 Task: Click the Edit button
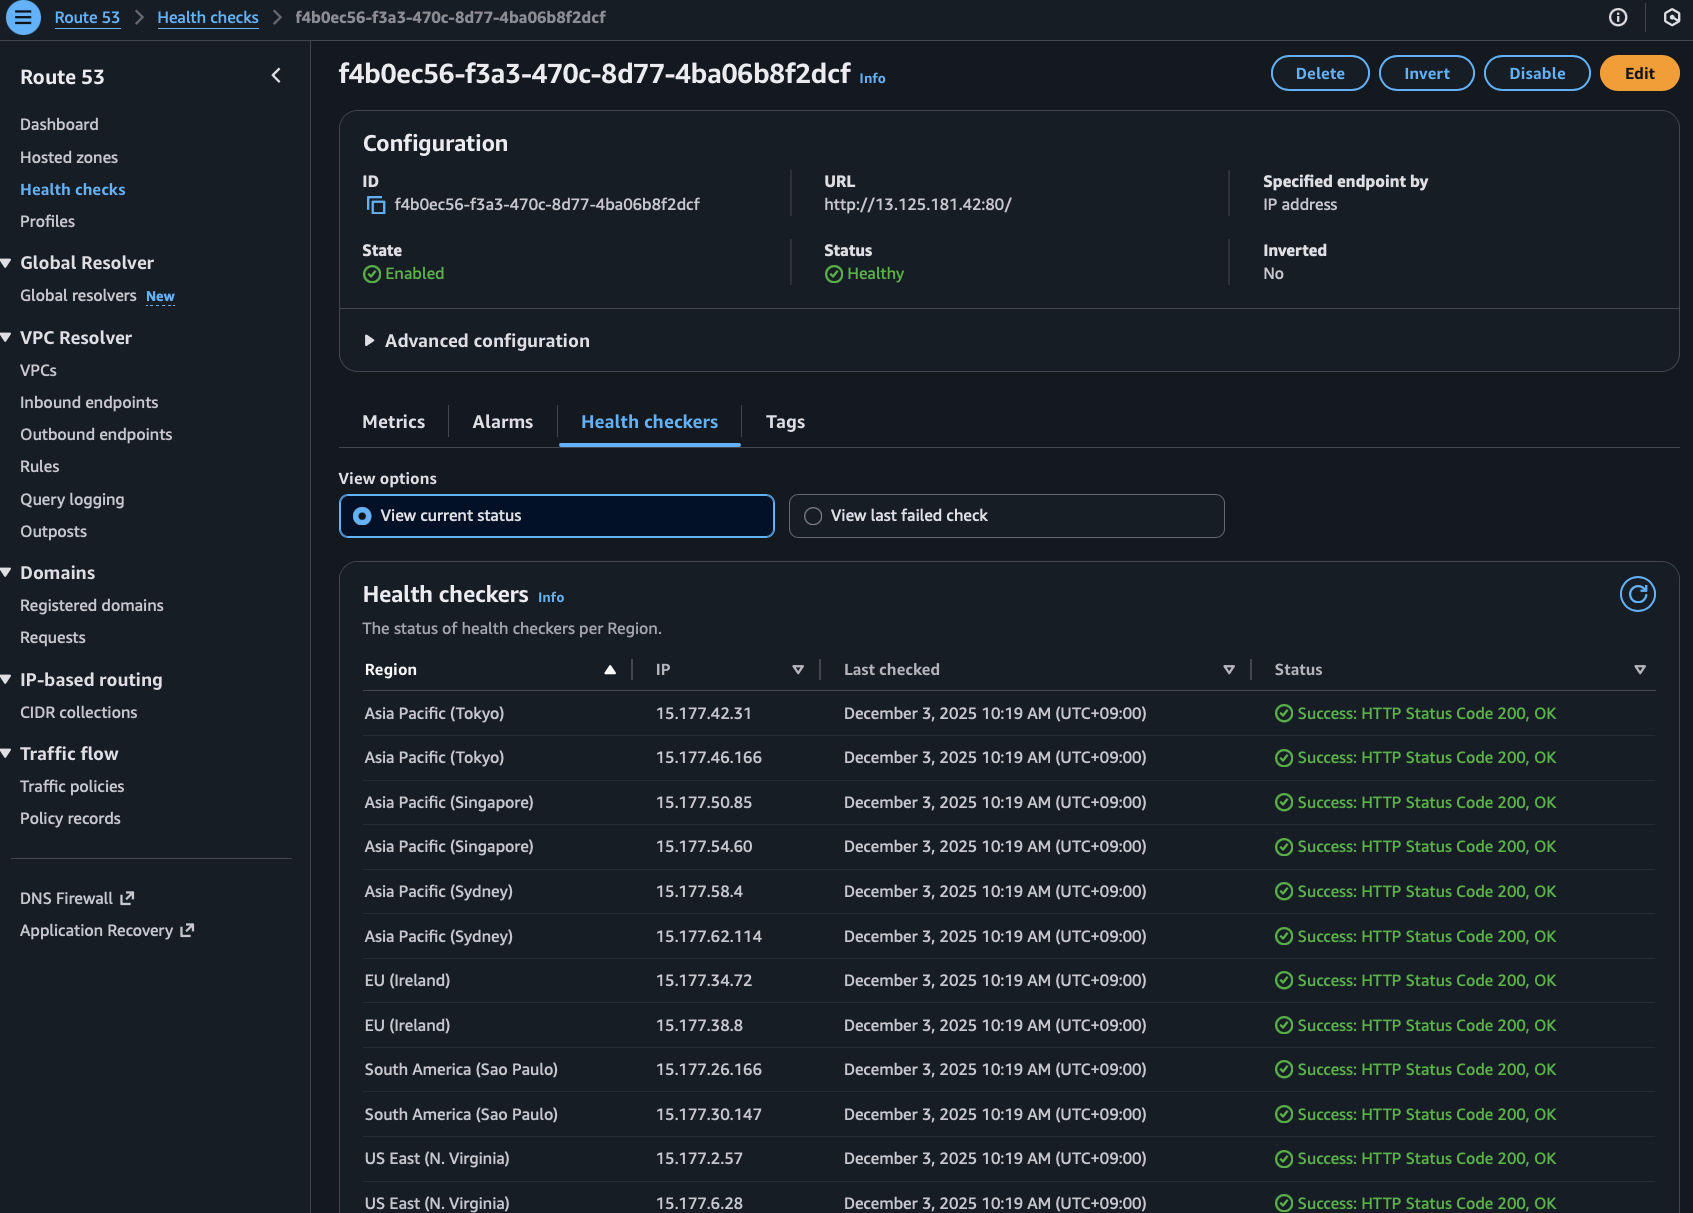1639,73
